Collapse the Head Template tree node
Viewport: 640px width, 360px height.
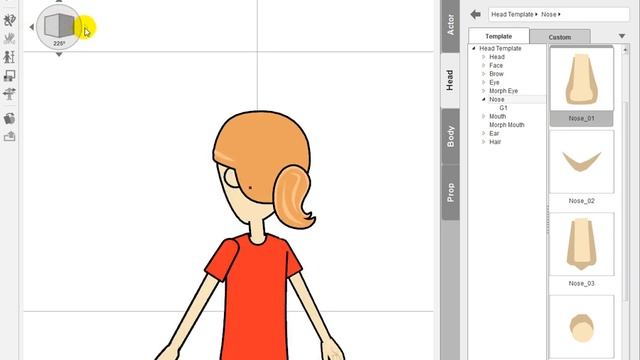pos(474,48)
